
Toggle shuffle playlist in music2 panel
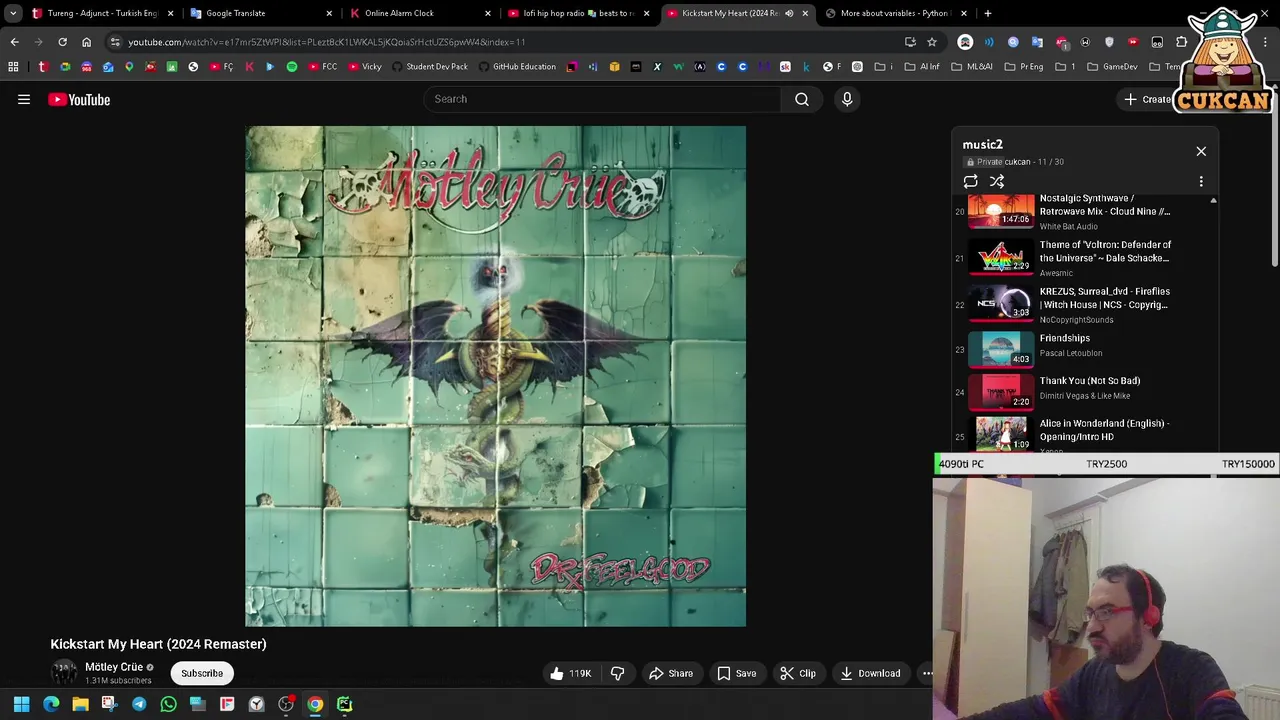tap(997, 182)
